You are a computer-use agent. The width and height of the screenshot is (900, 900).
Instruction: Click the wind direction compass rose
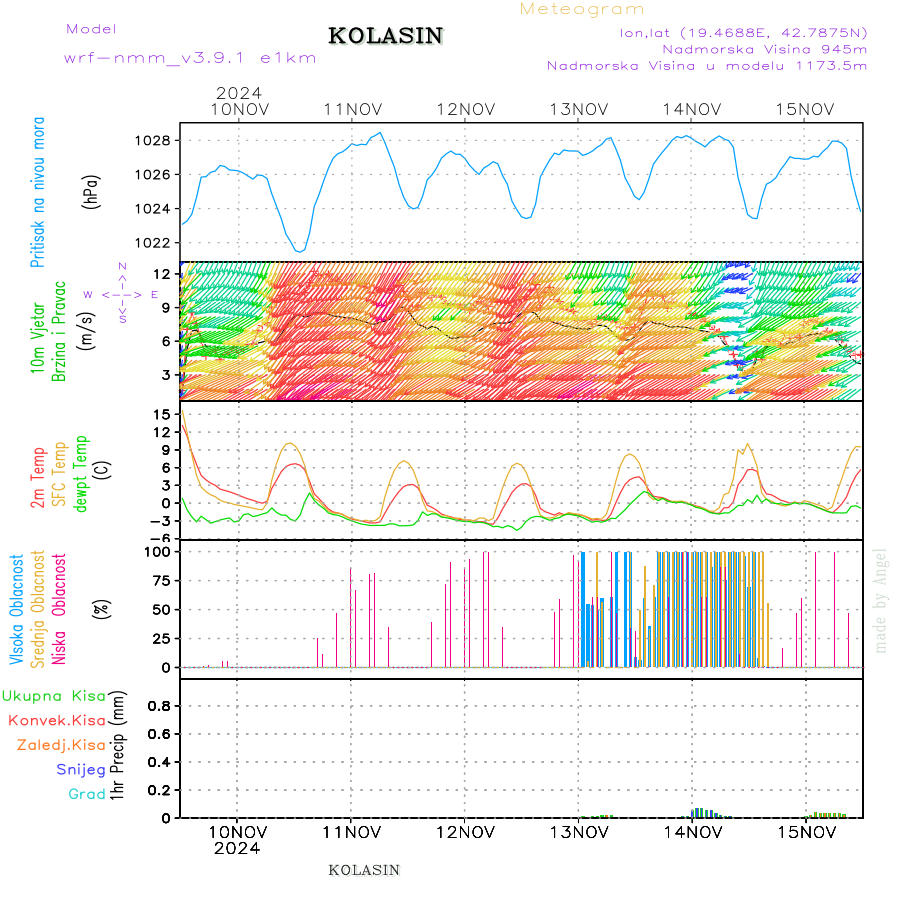click(x=122, y=294)
